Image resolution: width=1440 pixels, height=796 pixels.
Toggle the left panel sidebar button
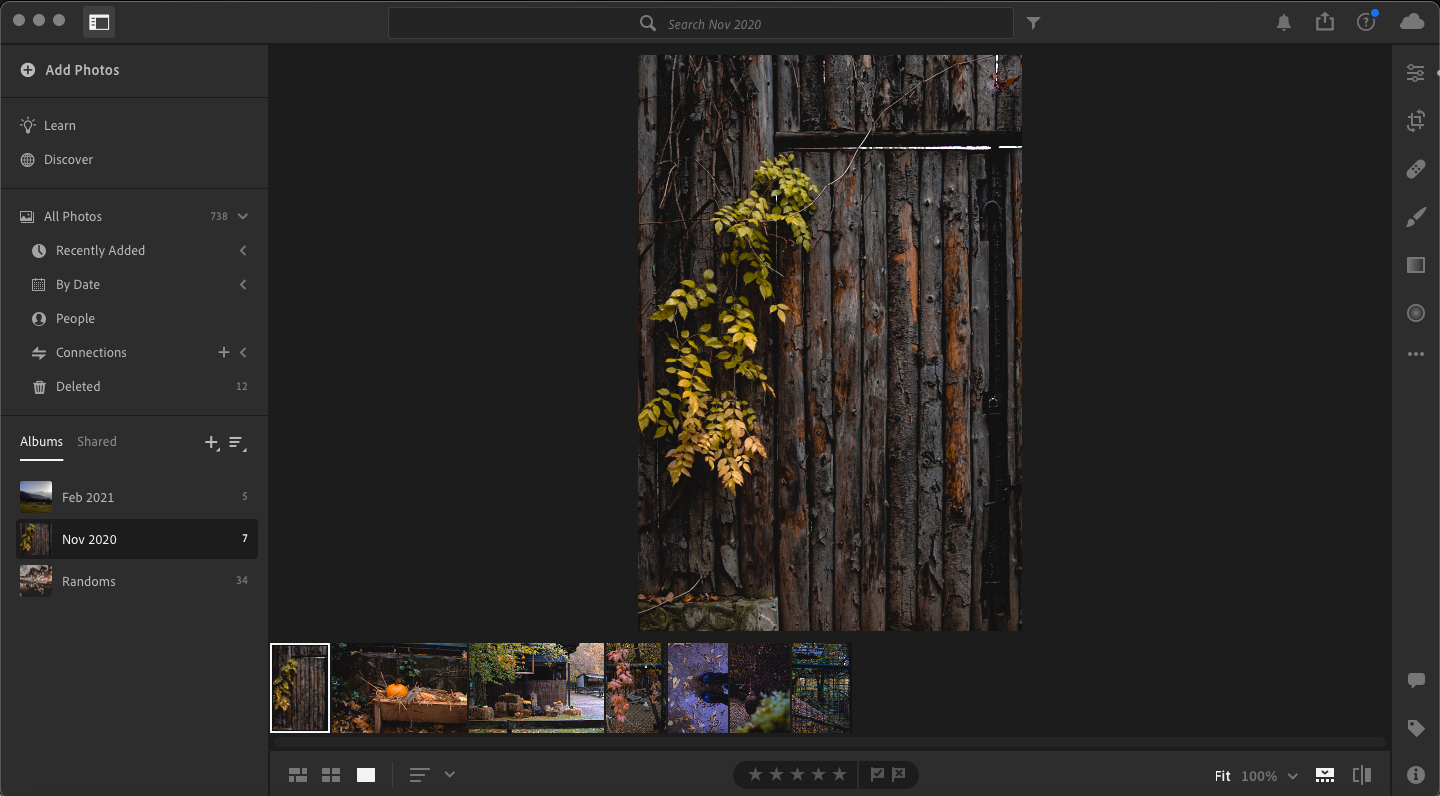coord(99,22)
